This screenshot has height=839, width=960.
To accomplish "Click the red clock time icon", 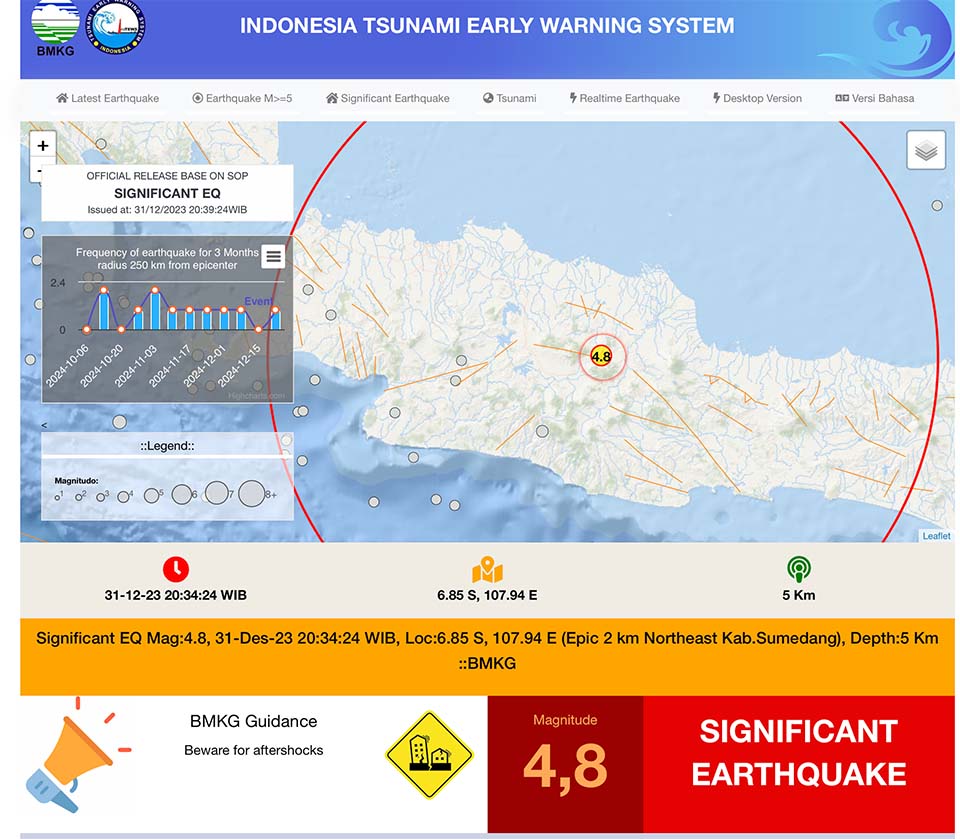I will tap(175, 569).
